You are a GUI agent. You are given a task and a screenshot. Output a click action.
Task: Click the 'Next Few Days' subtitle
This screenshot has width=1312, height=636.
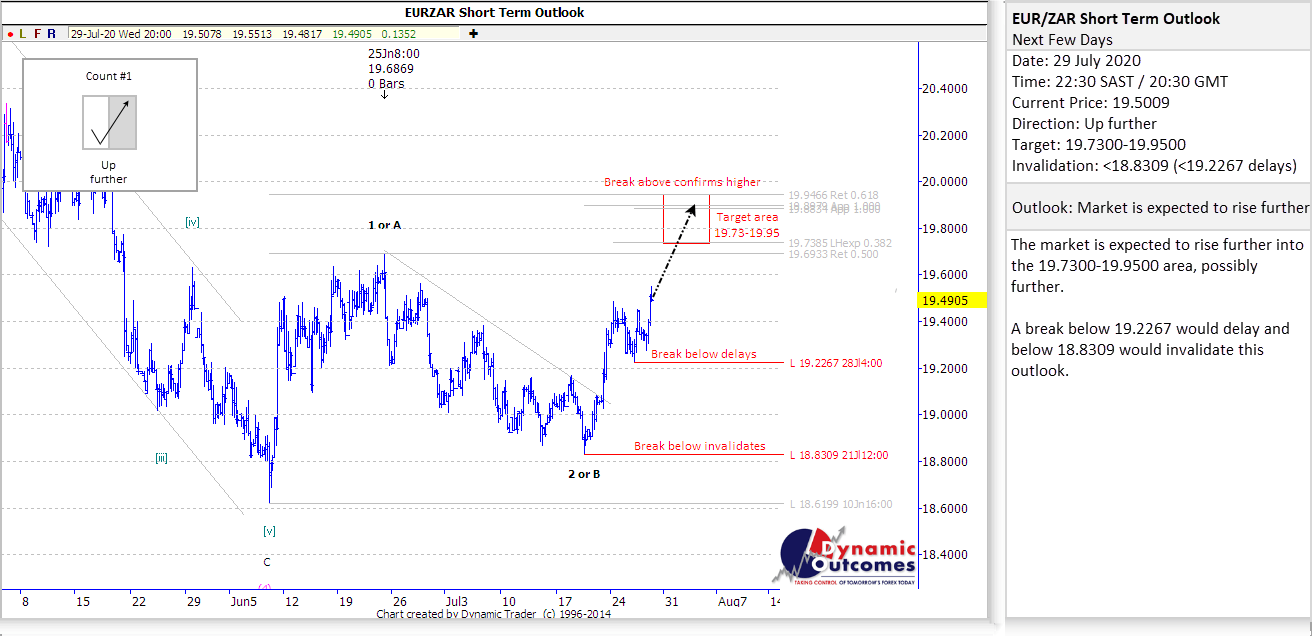click(x=1060, y=39)
